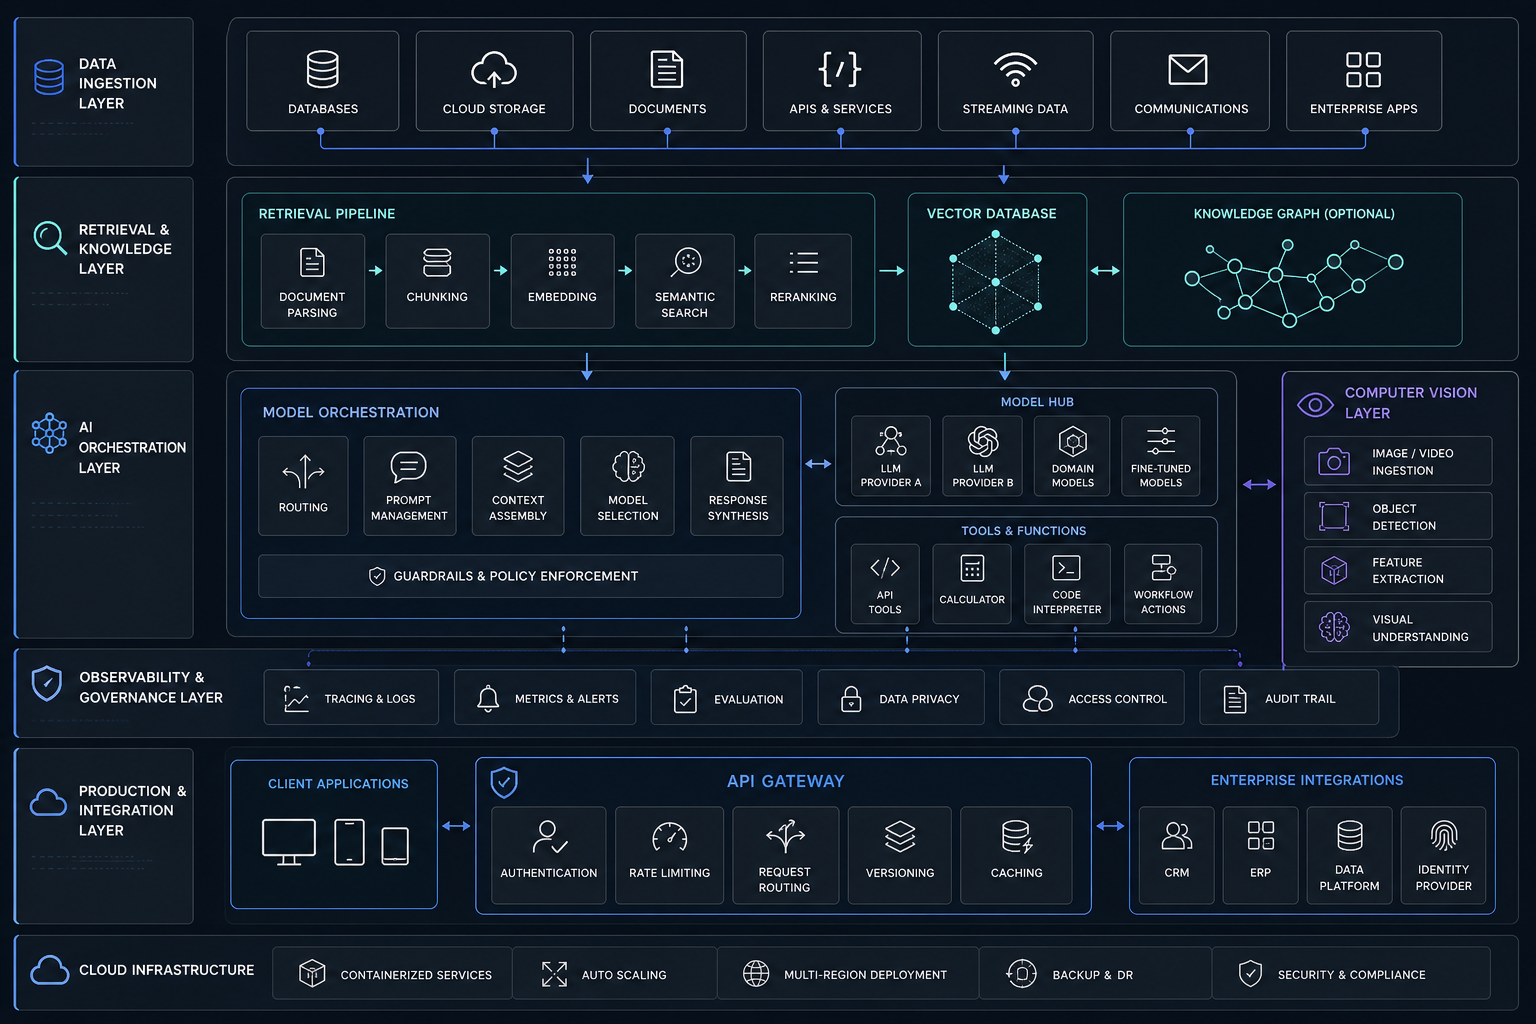Click the Authentication user-check icon
Image resolution: width=1536 pixels, height=1024 pixels.
point(549,836)
